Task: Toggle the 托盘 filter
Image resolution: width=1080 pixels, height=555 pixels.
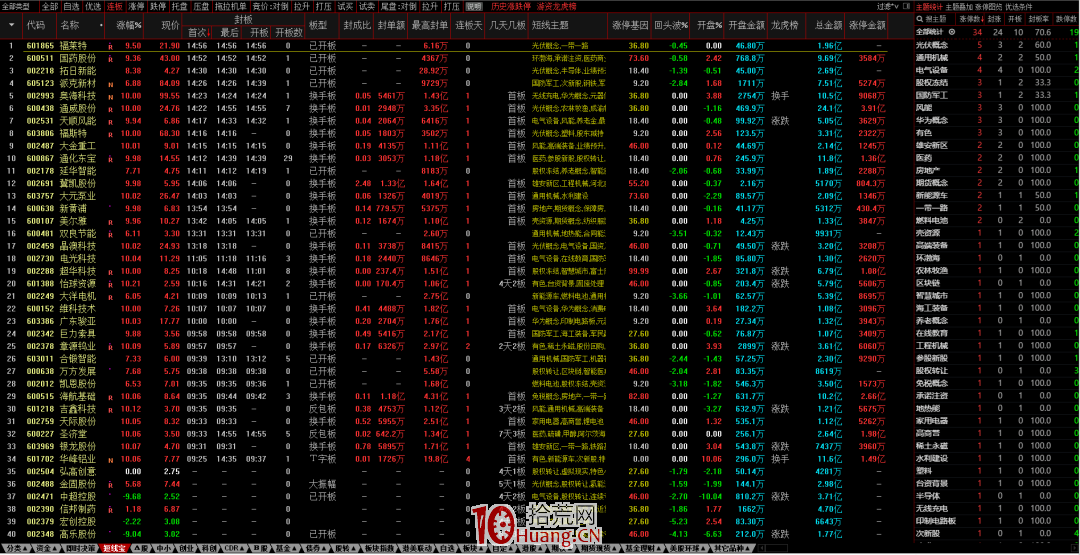Action: pos(179,6)
